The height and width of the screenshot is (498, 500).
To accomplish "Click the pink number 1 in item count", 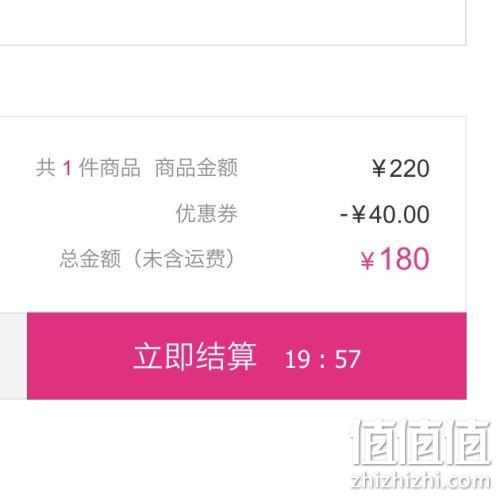I will click(67, 168).
